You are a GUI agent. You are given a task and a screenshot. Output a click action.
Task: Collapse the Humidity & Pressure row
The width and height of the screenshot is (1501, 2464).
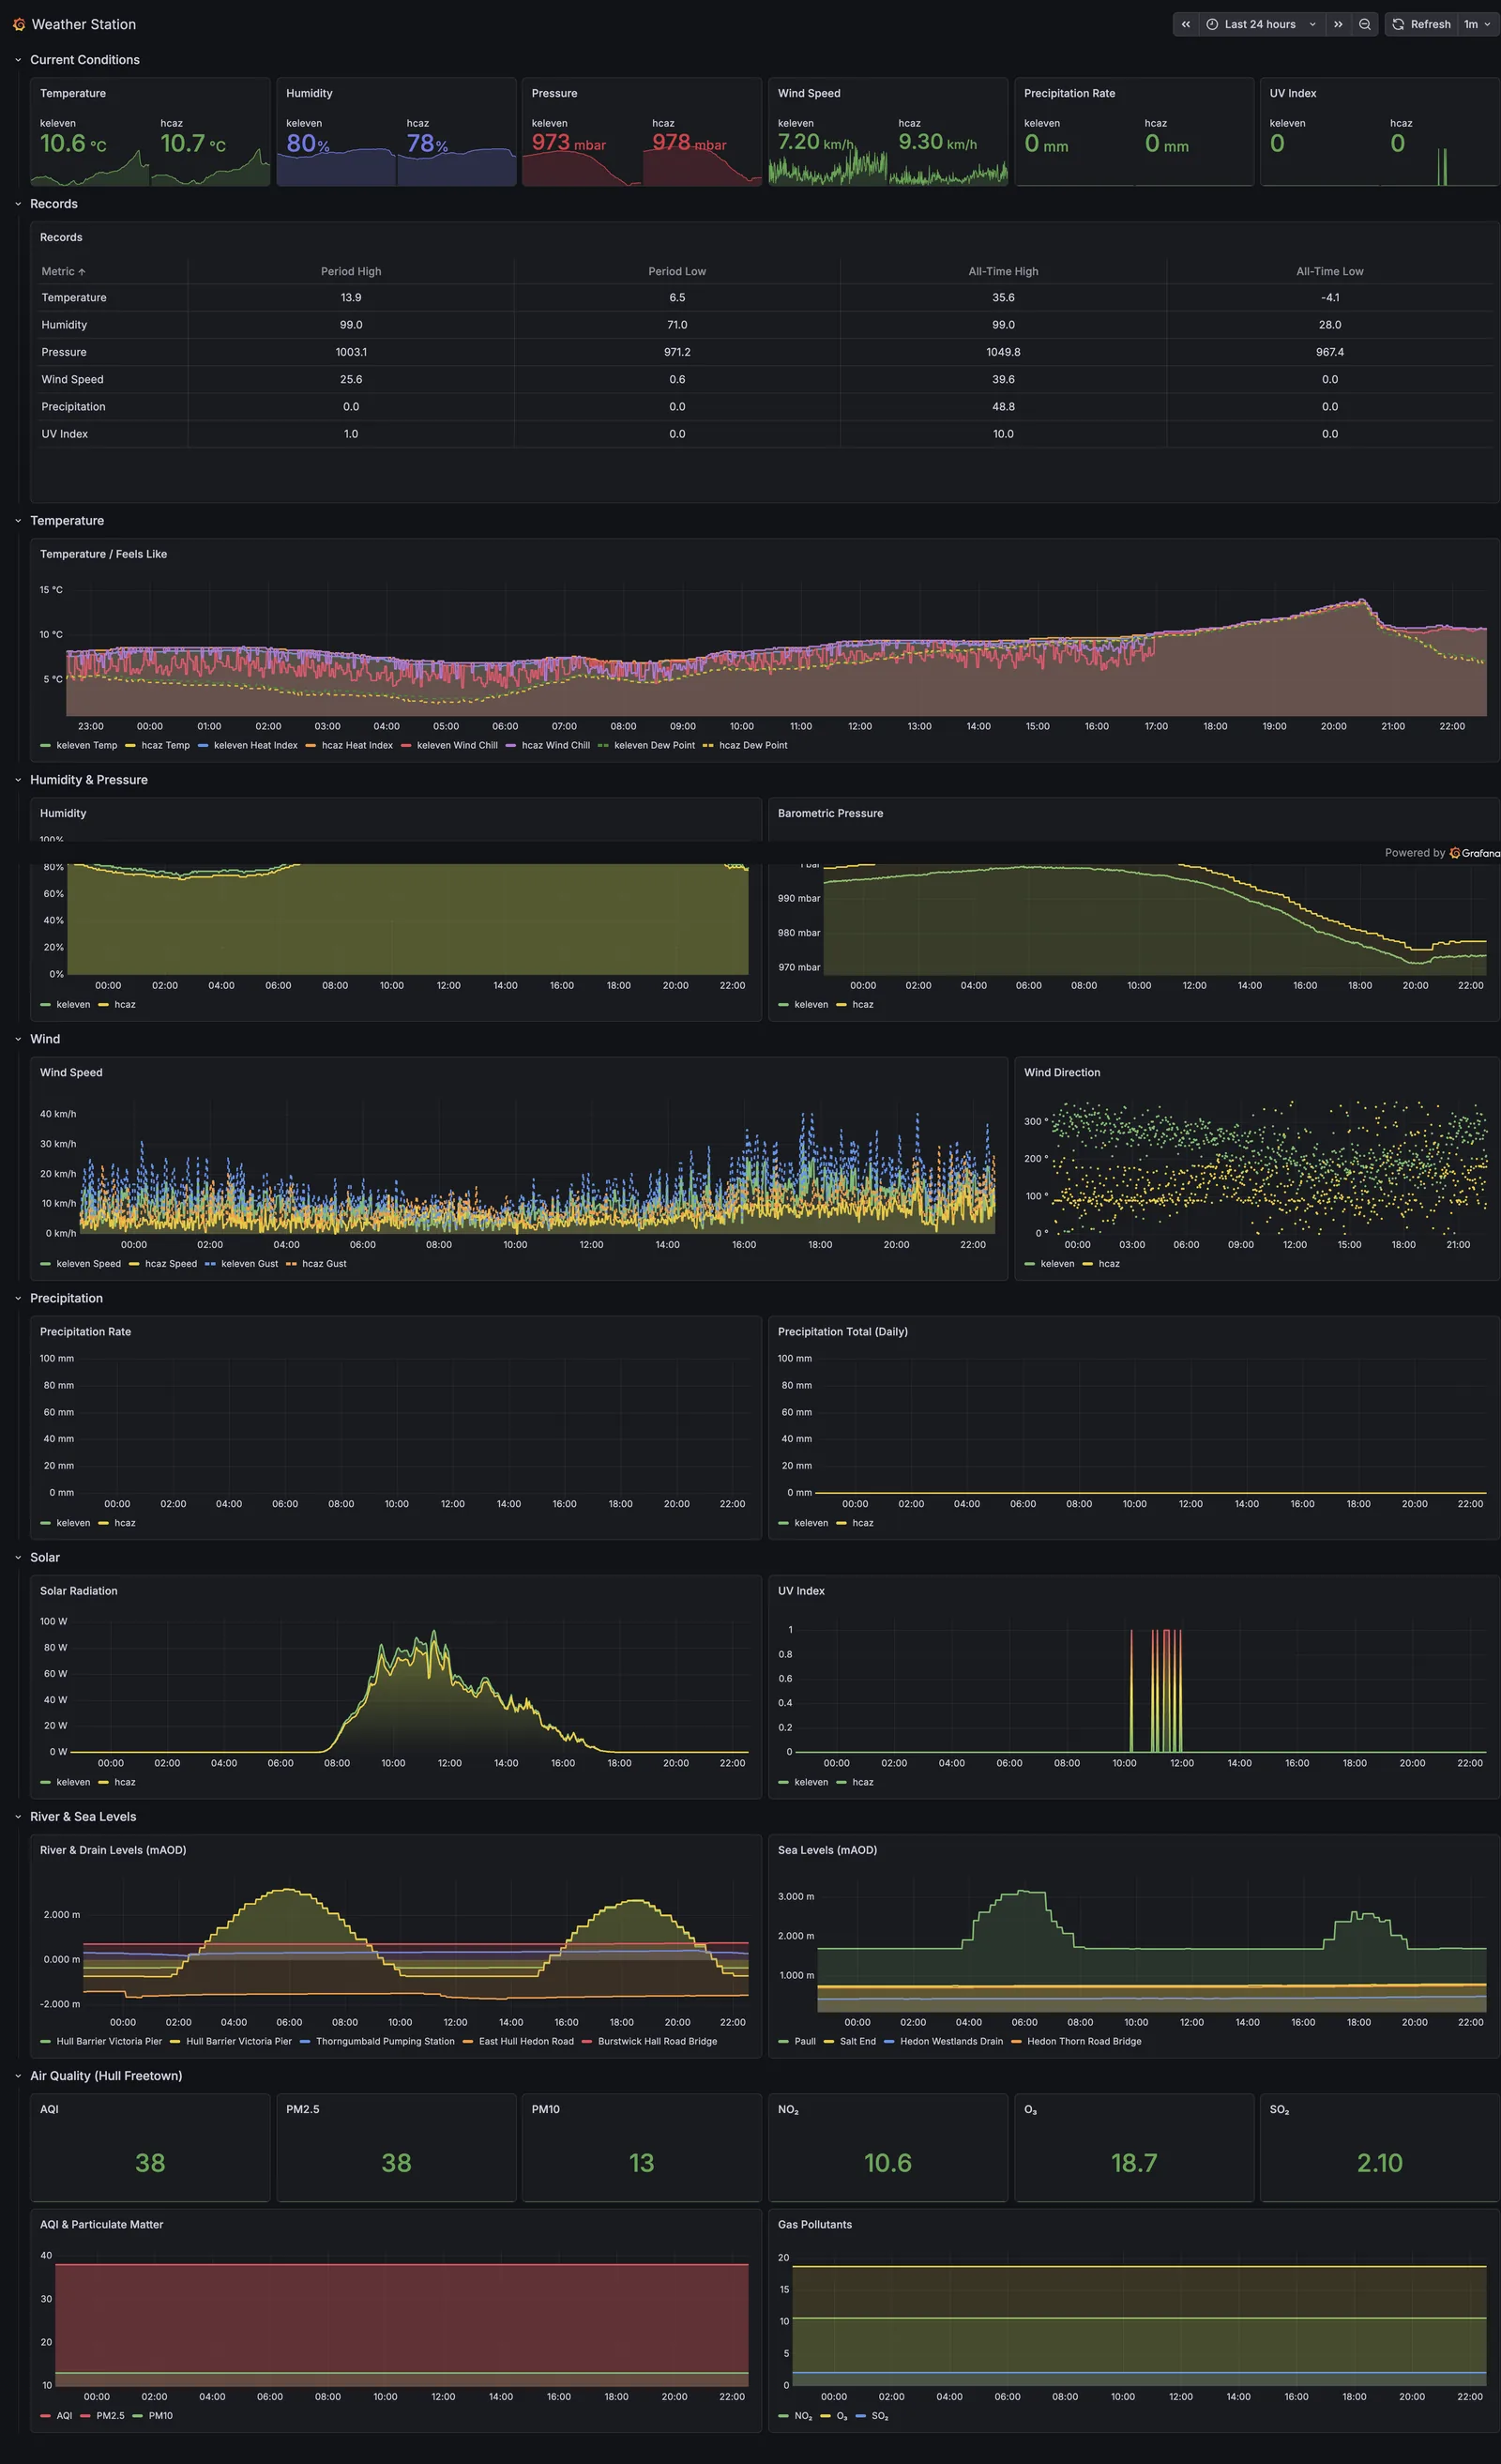[x=18, y=780]
